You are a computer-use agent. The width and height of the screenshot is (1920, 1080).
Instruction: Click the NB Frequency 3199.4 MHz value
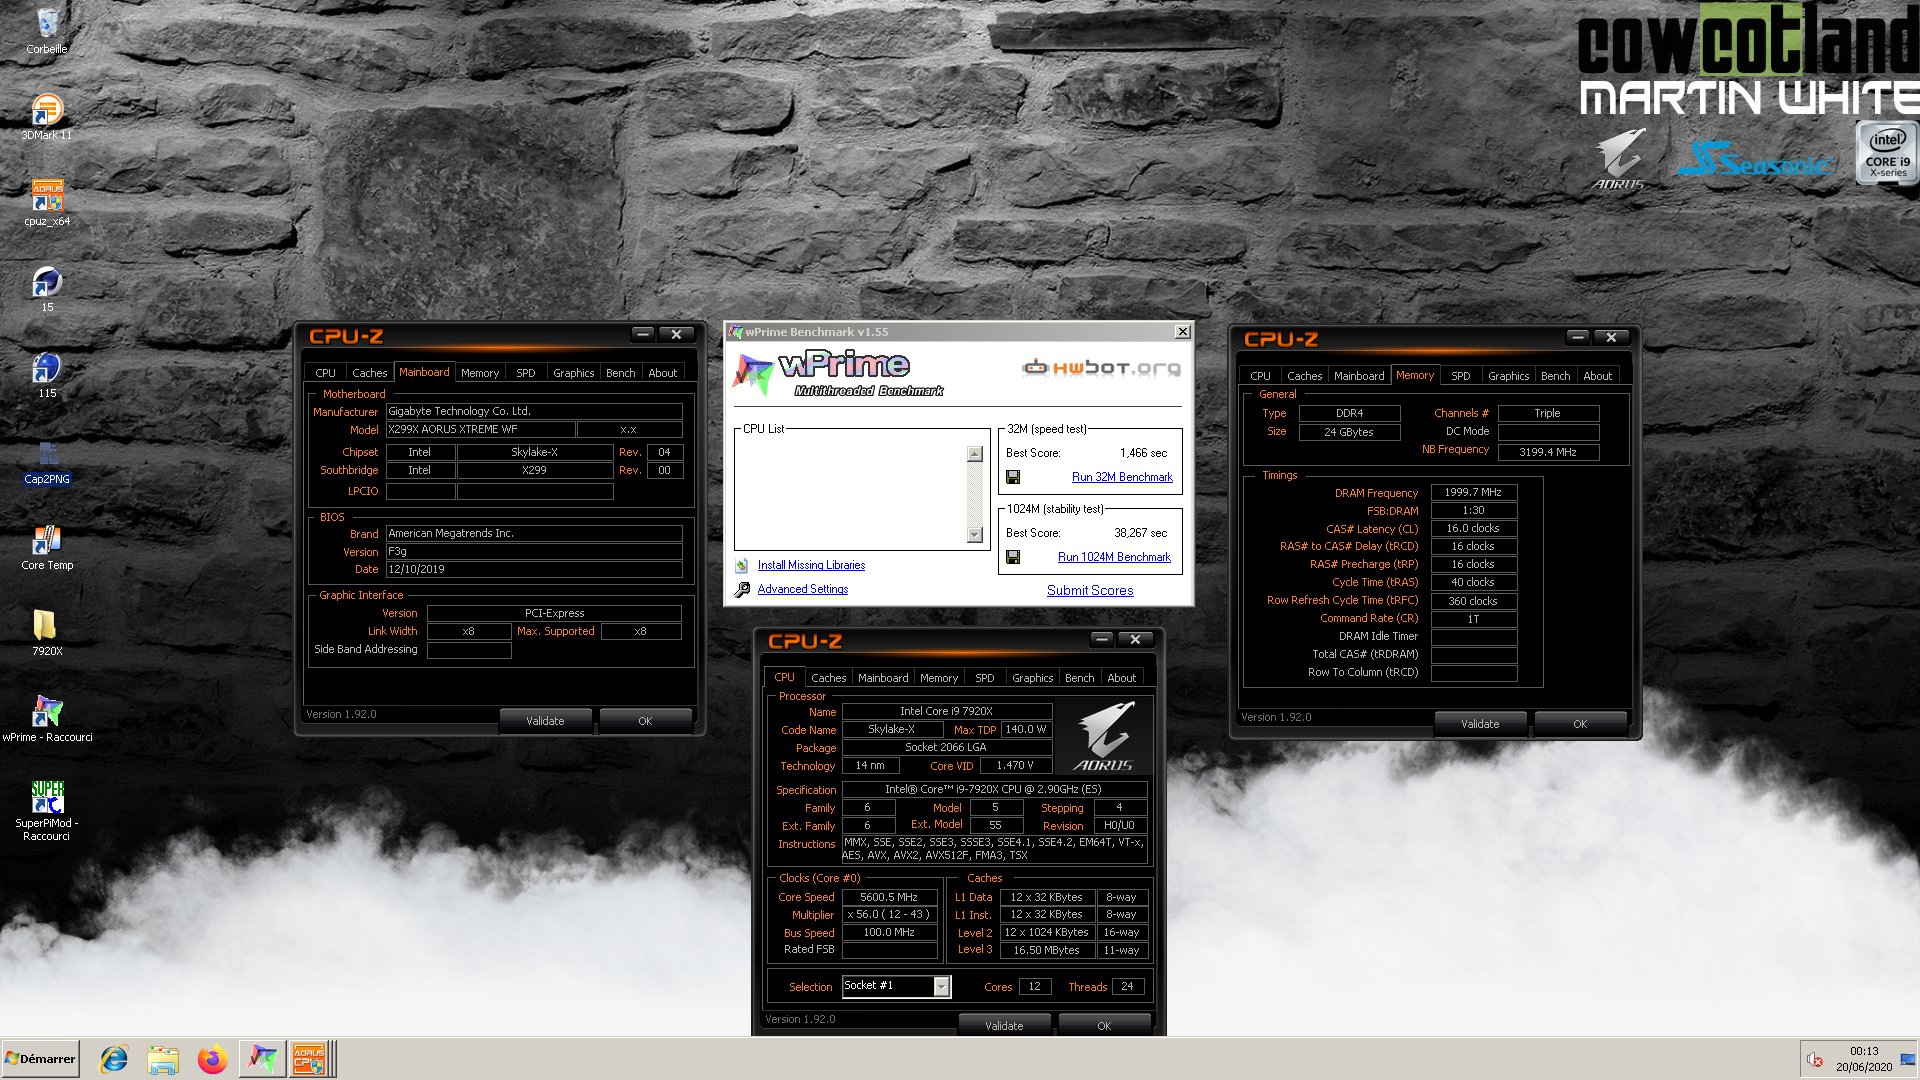coord(1548,452)
